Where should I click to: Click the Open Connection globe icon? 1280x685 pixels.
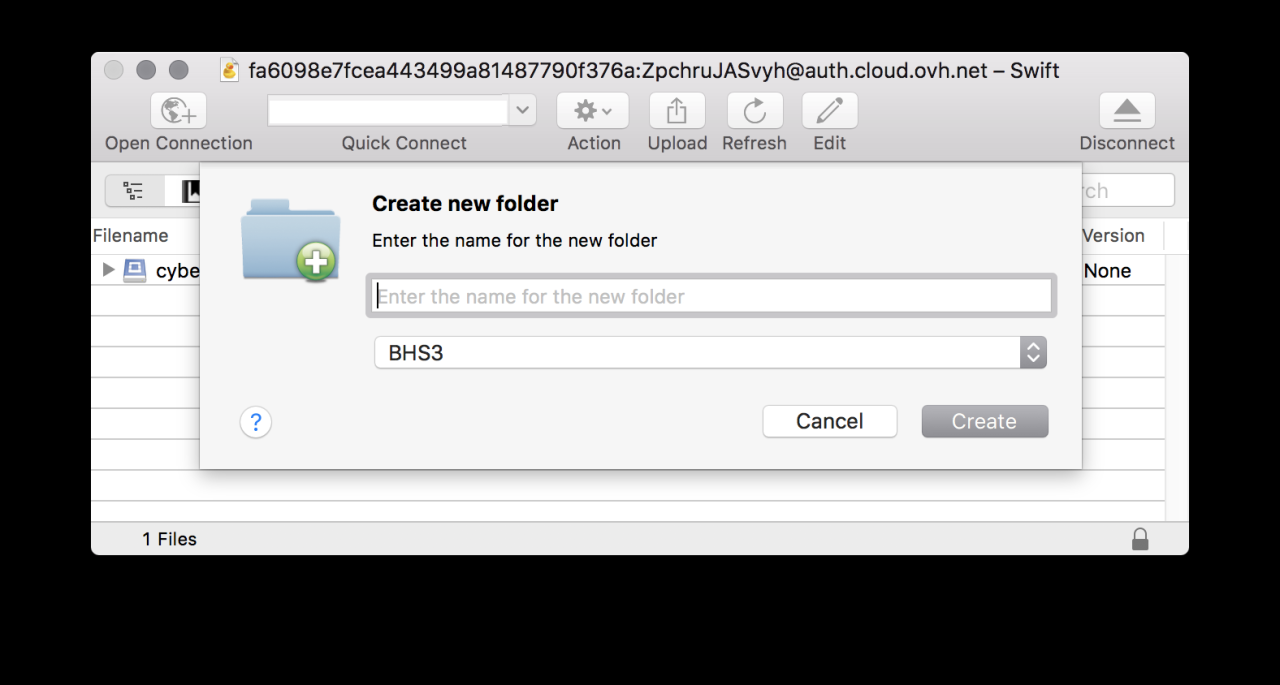(x=178, y=111)
